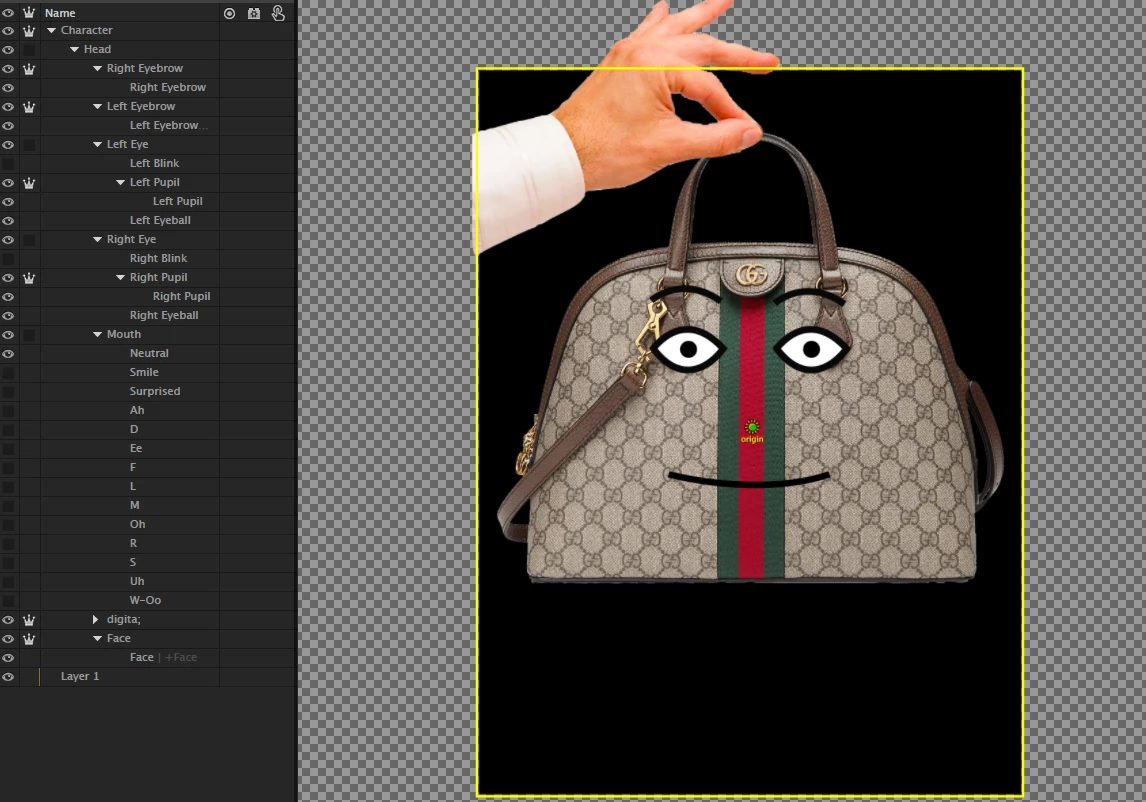
Task: Toggle crown icon on Right Pupil group
Action: [x=29, y=278]
